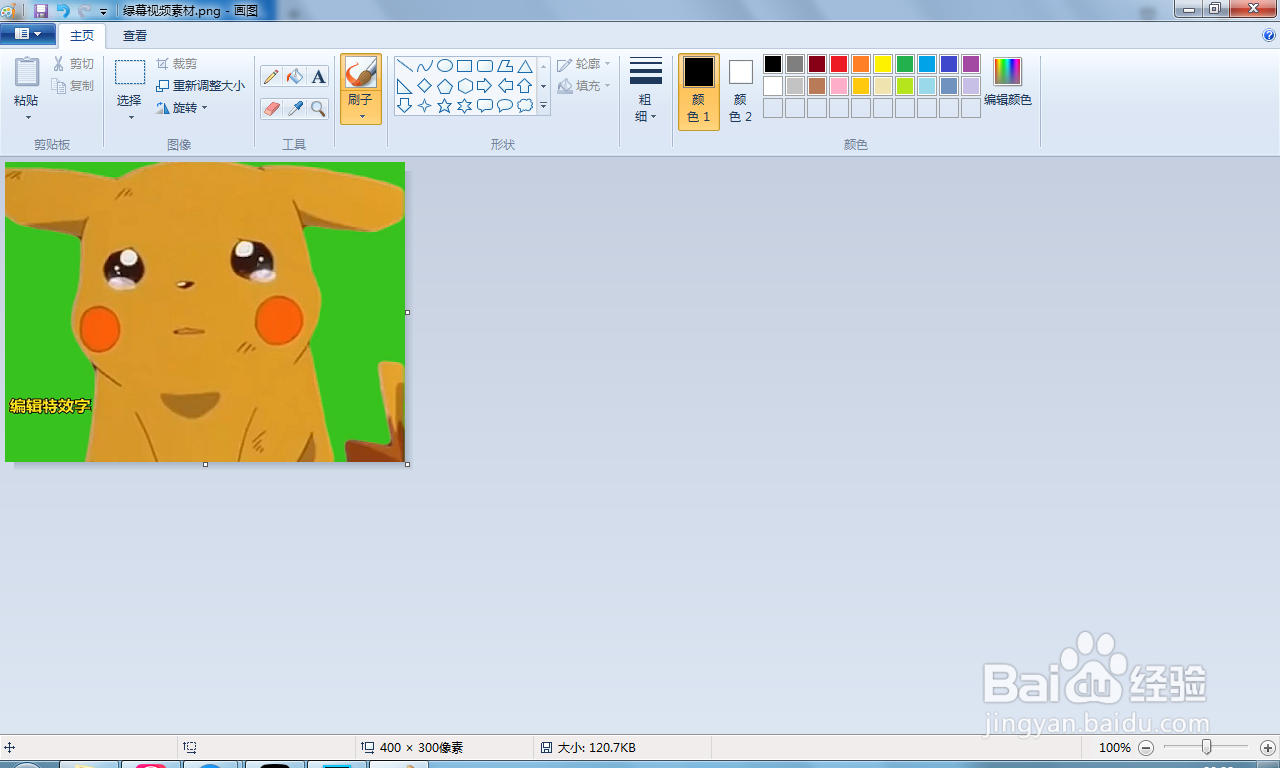Choose the six-point star shape
This screenshot has width=1280, height=768.
pos(465,105)
